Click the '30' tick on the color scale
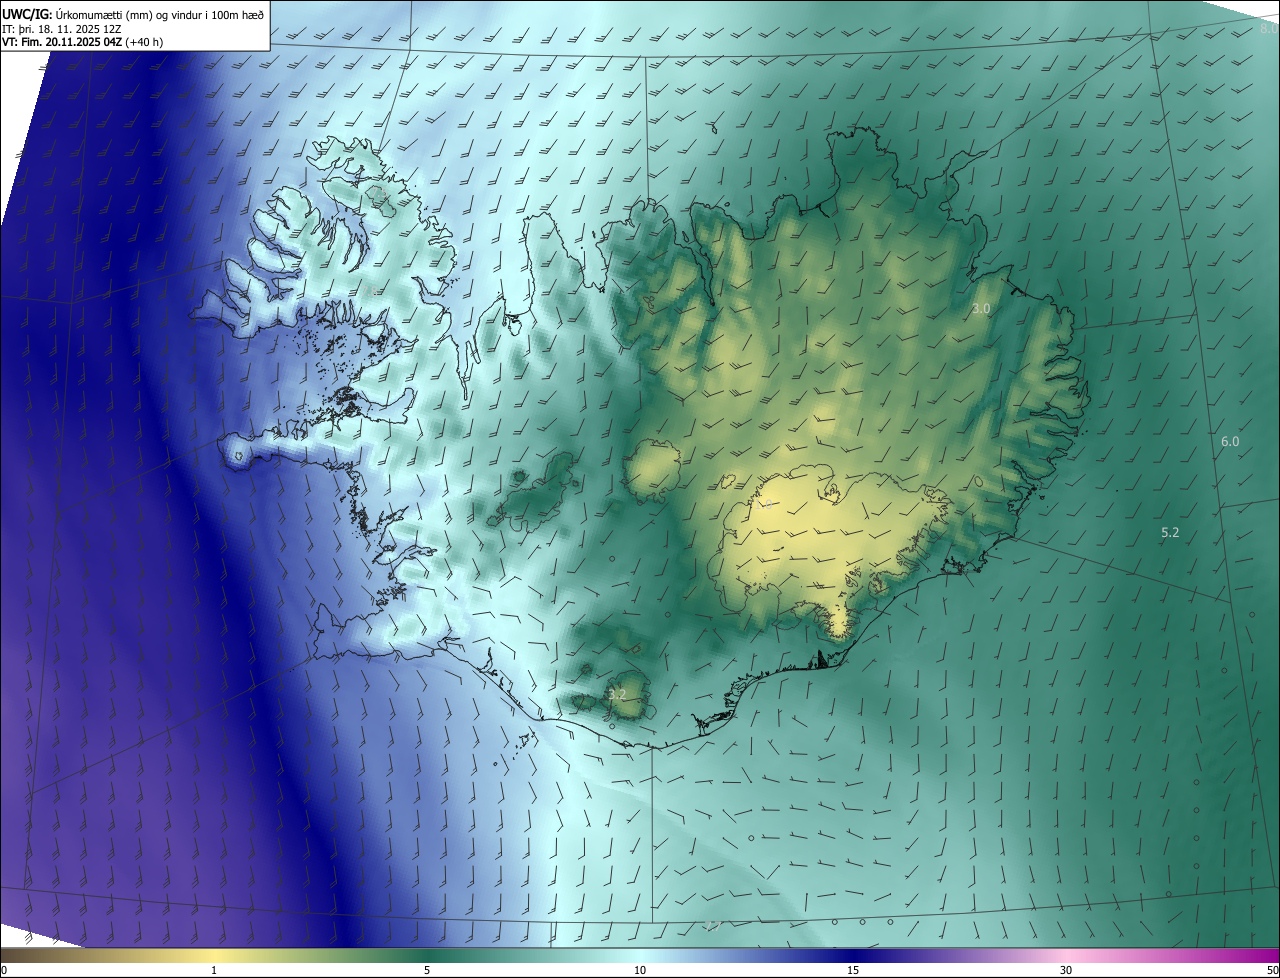The image size is (1280, 978). click(1066, 970)
